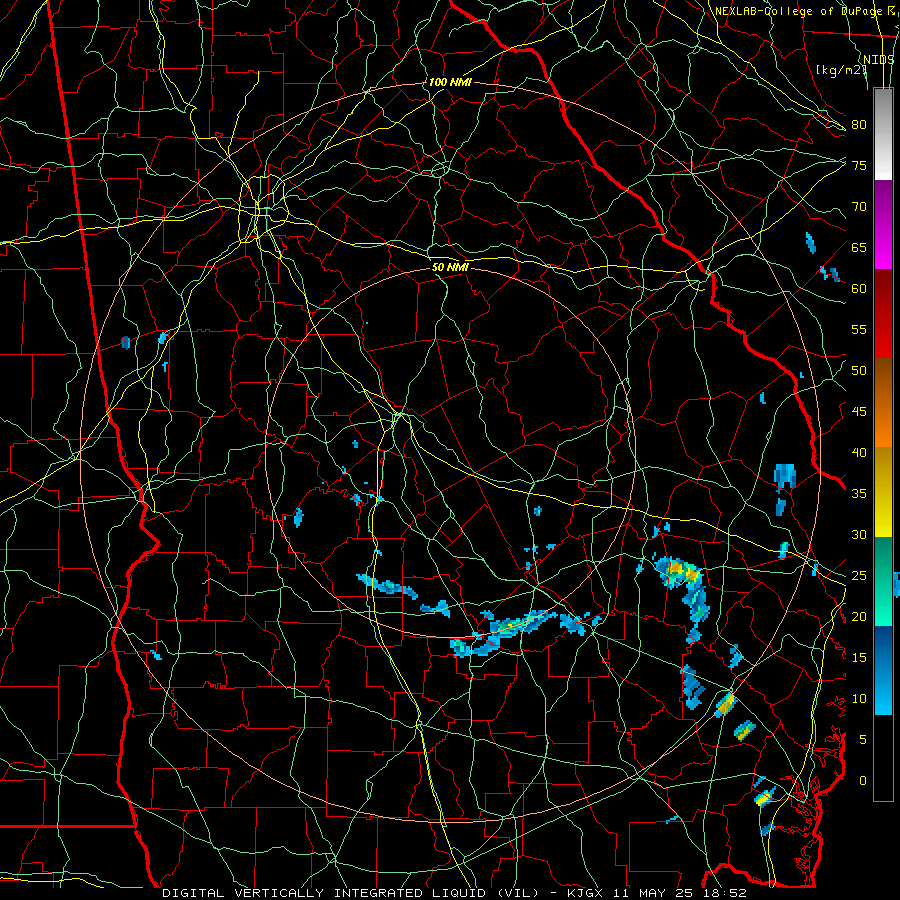Click the 0 value on the VIL scale

[863, 781]
